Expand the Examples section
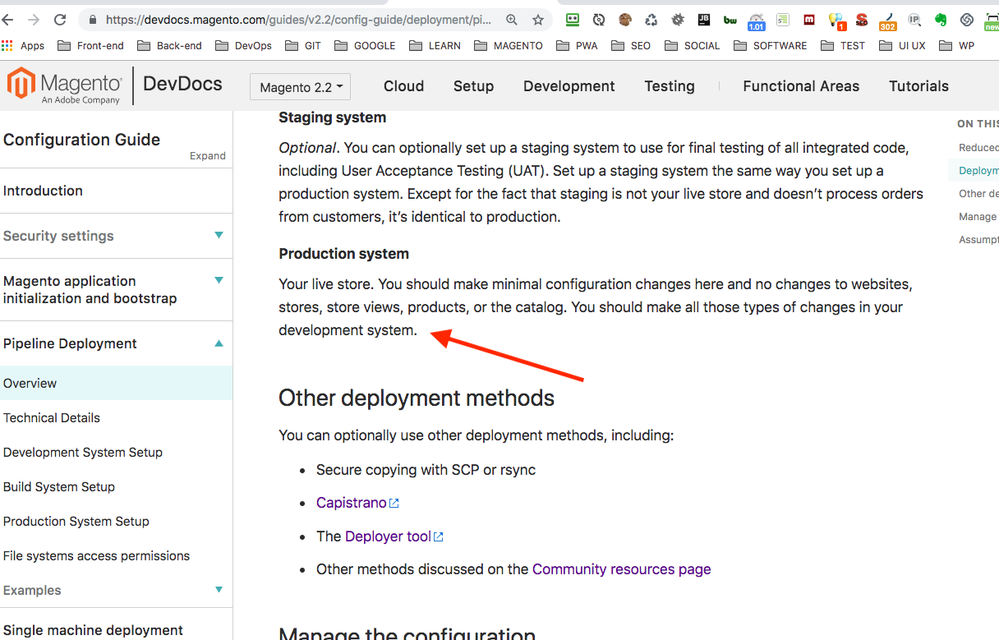Image resolution: width=999 pixels, height=640 pixels. click(x=219, y=590)
